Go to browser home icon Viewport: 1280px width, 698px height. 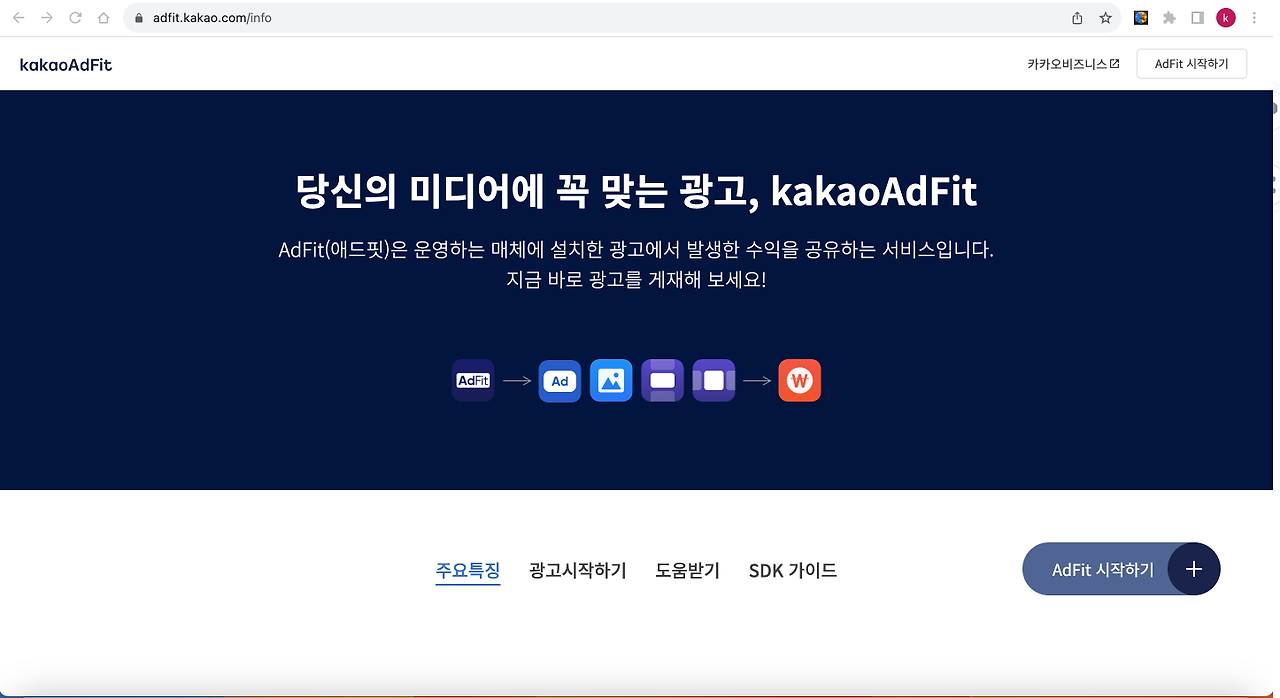coord(104,18)
